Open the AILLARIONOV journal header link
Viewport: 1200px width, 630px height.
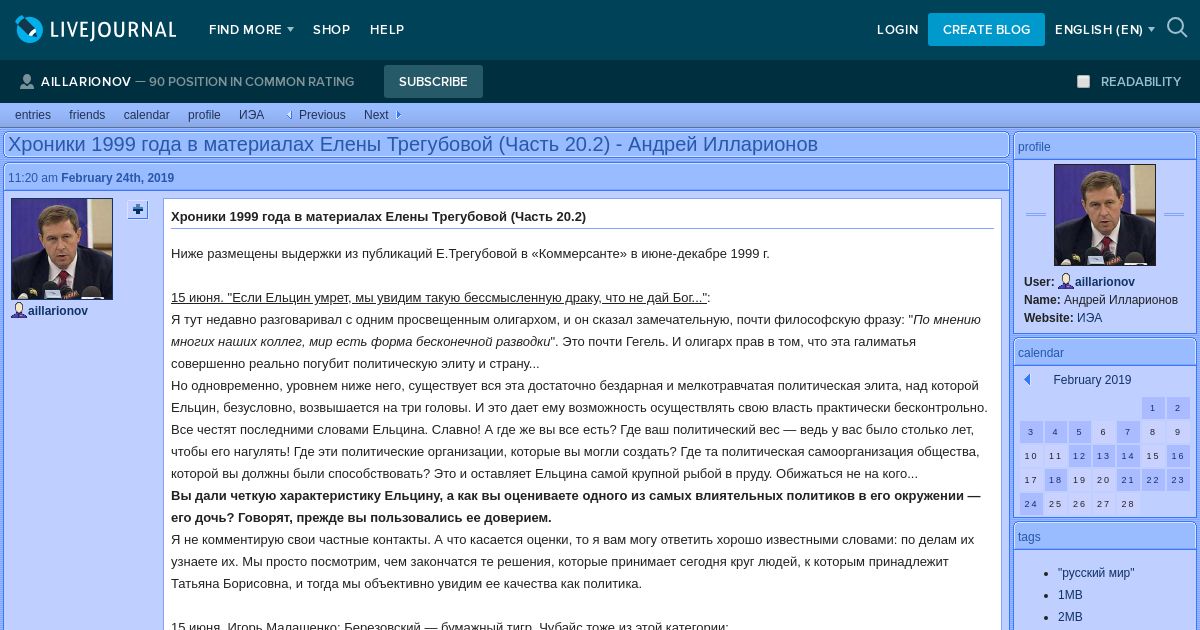click(86, 82)
